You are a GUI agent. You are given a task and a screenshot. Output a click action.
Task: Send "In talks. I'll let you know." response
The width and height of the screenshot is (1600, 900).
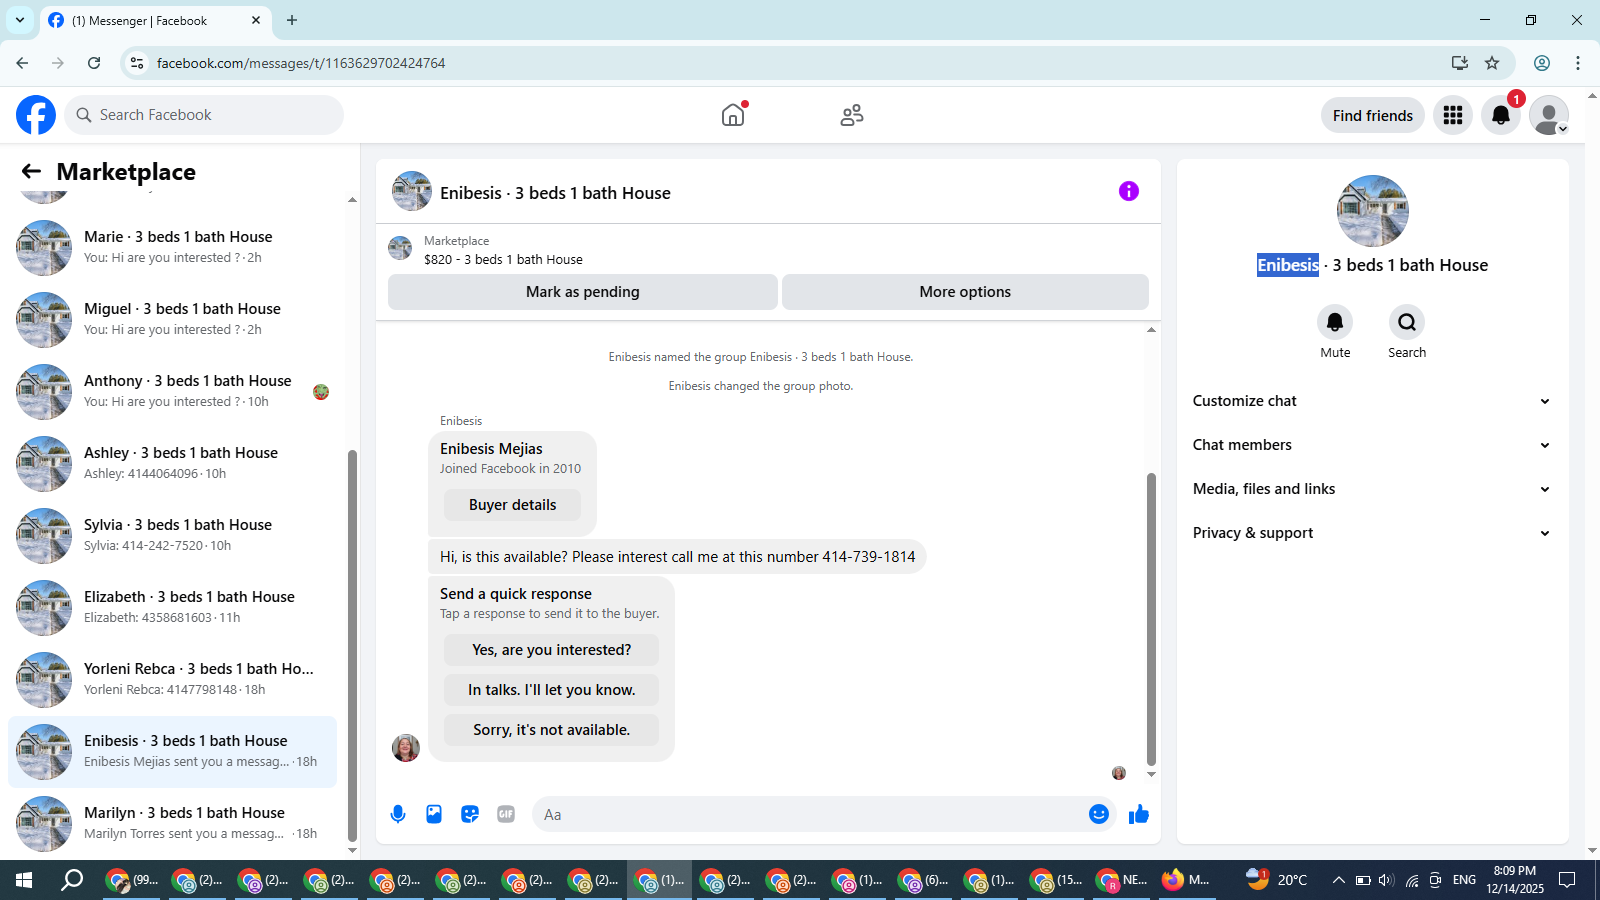tap(551, 690)
